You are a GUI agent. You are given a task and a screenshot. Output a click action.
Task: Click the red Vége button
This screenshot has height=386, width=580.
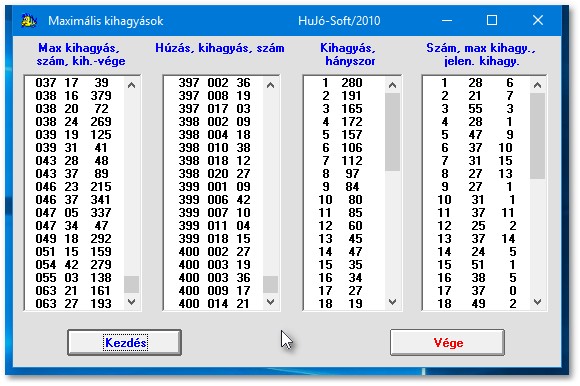pyautogui.click(x=448, y=342)
